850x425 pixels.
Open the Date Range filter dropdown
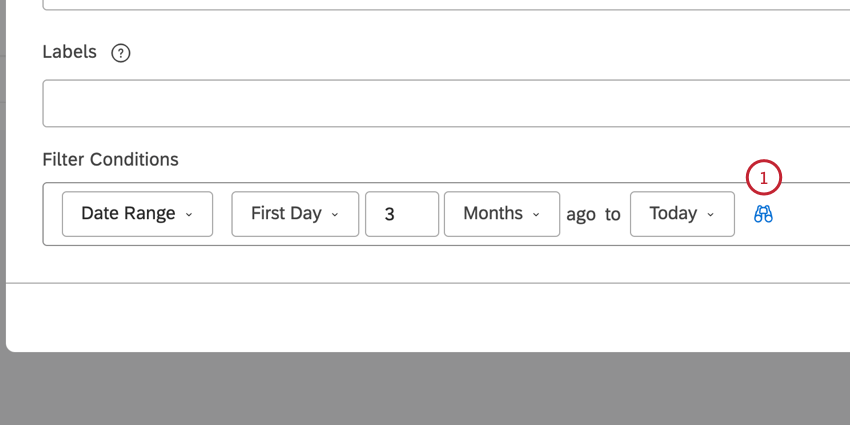point(137,214)
